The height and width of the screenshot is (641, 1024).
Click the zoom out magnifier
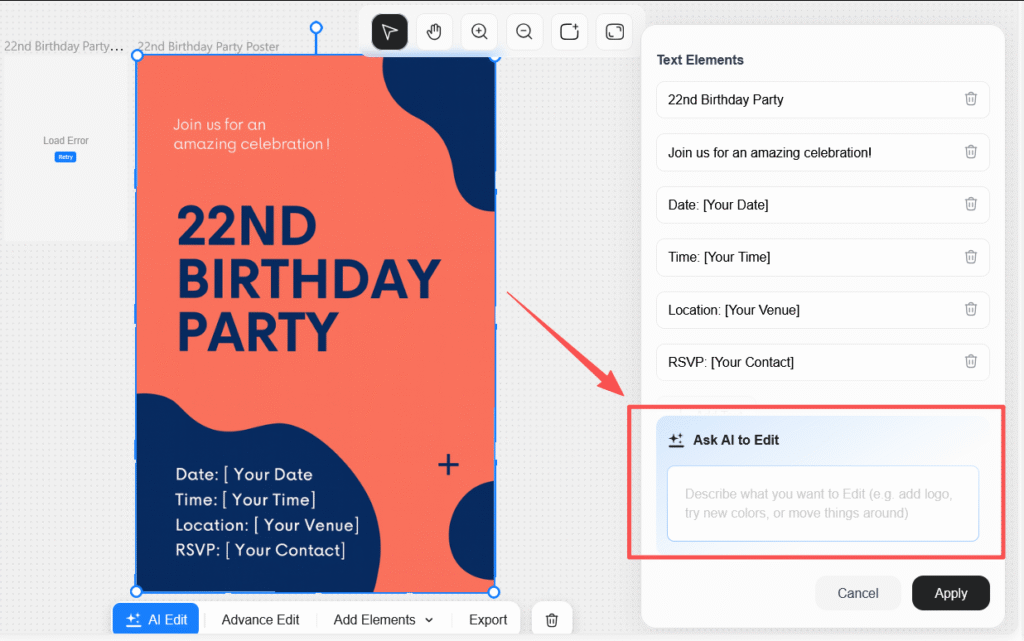tap(524, 32)
